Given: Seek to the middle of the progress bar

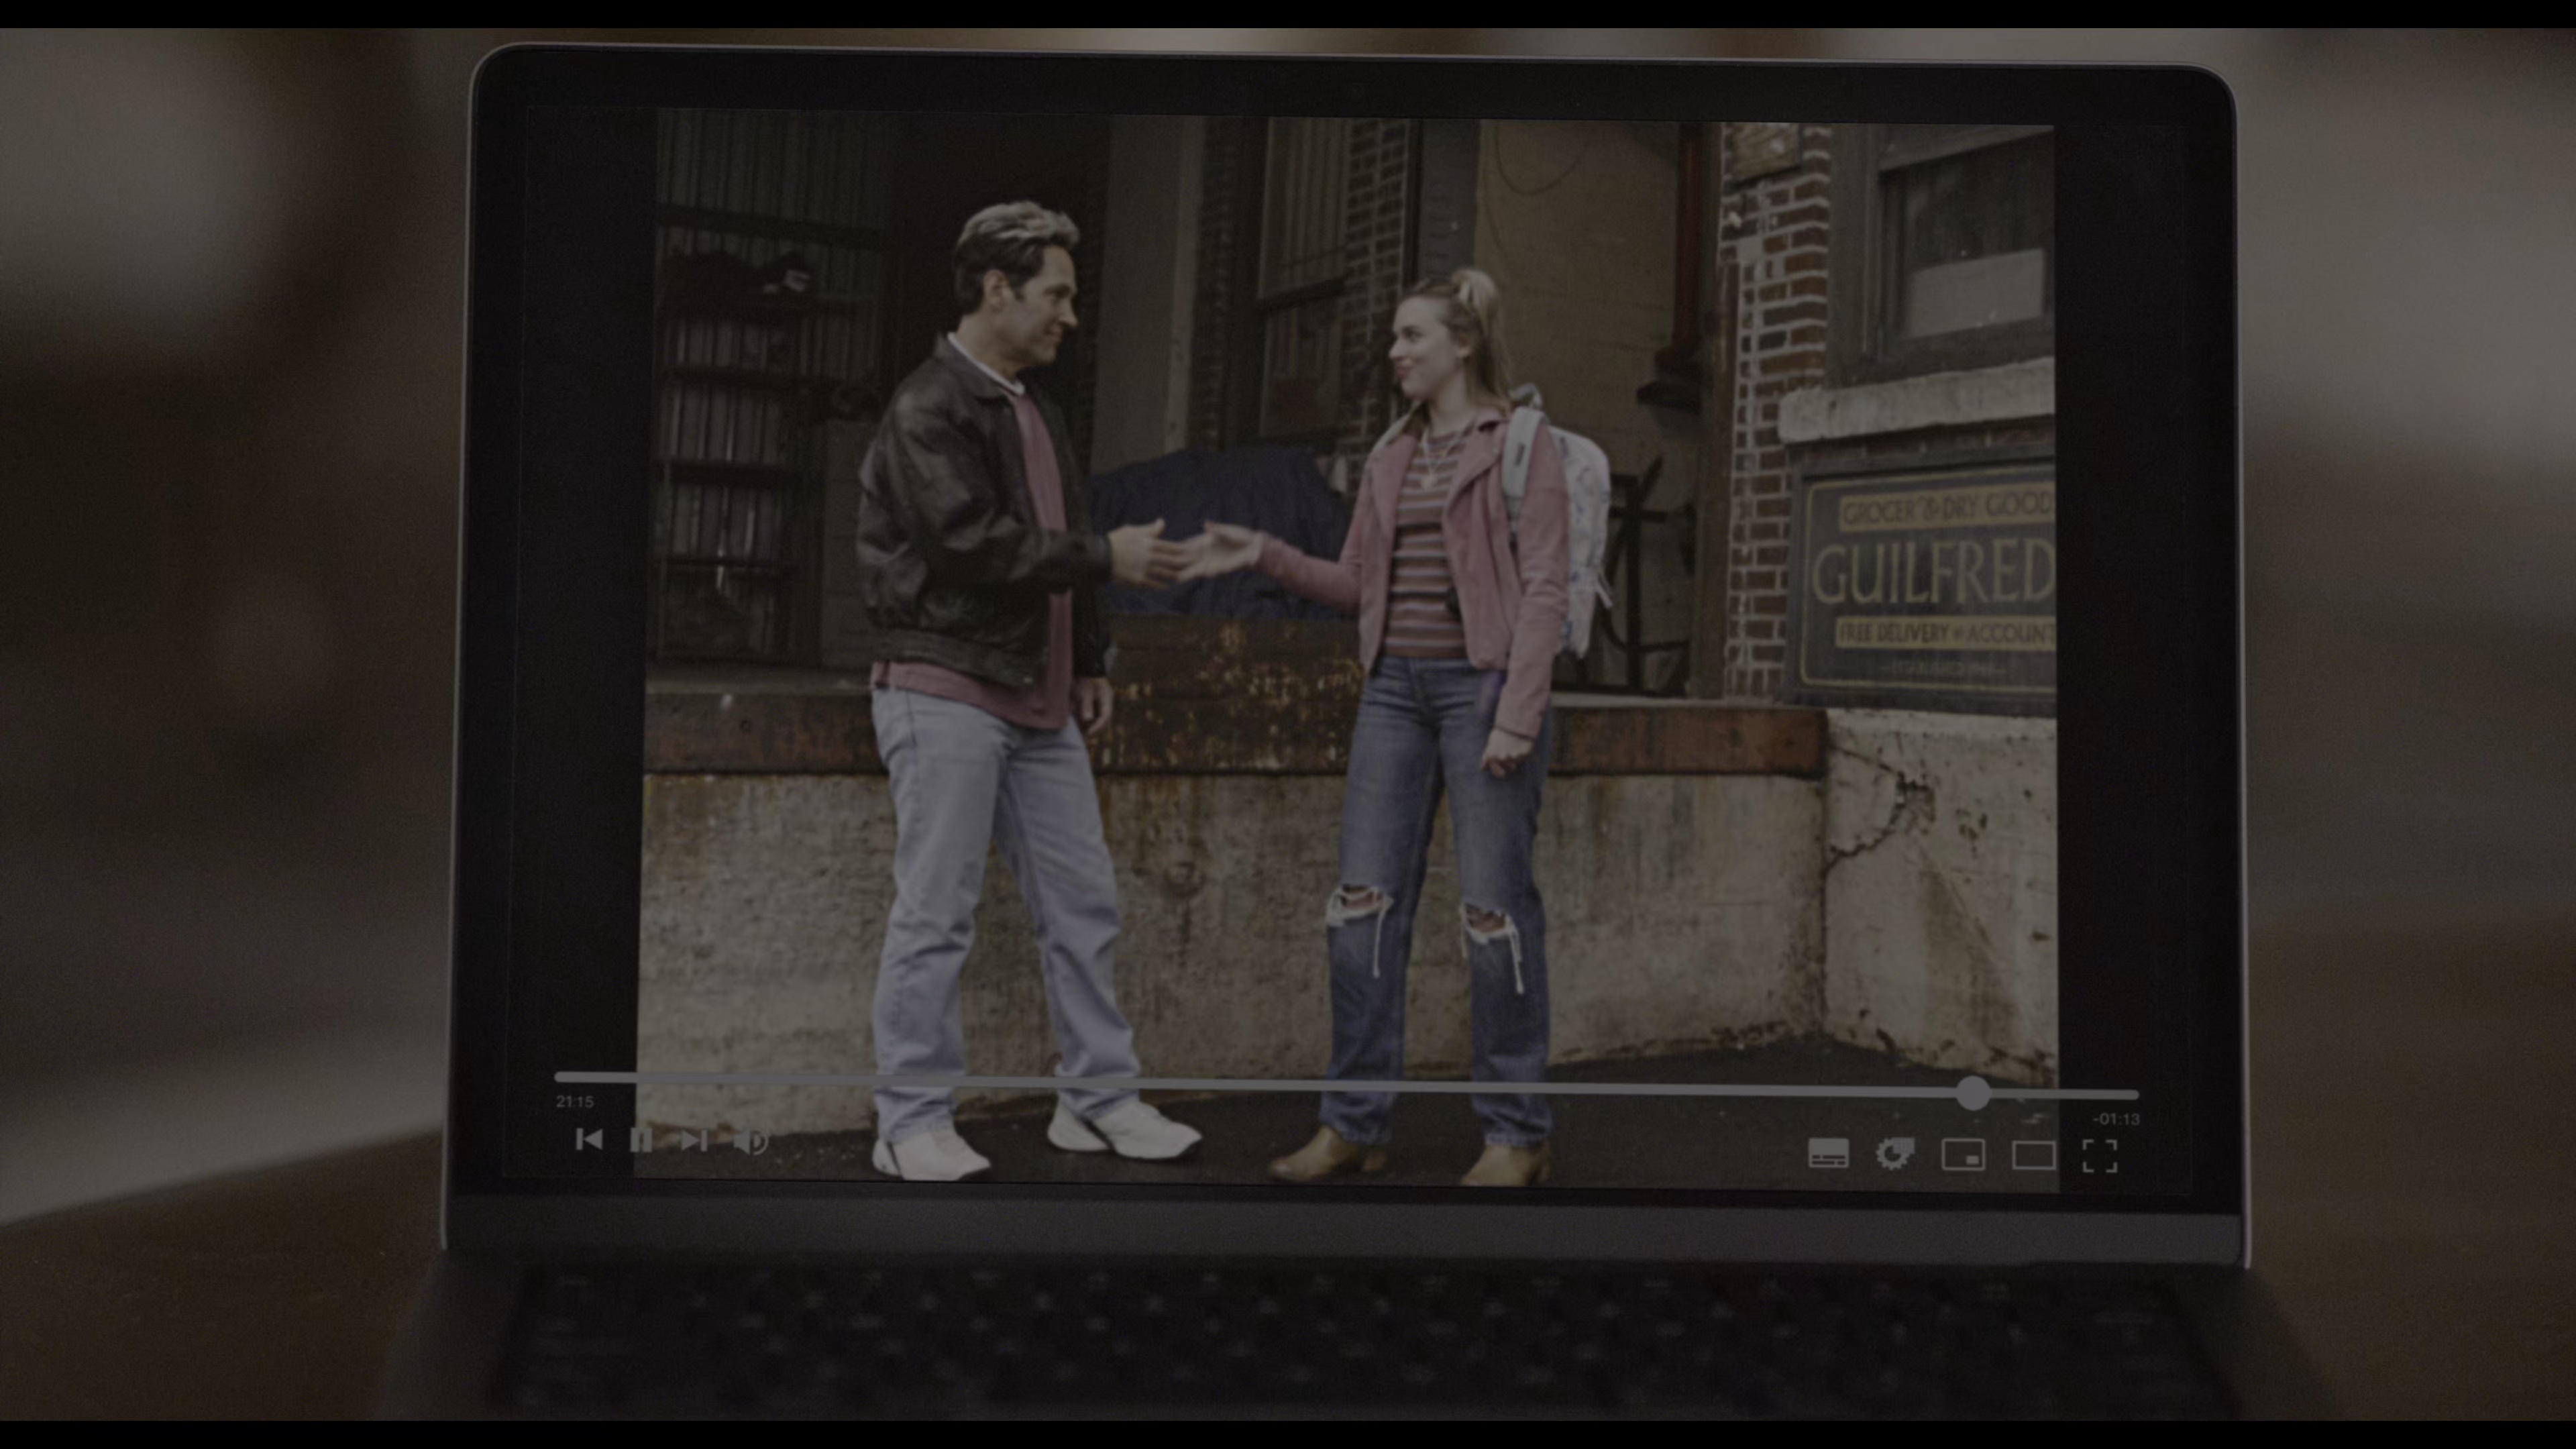Looking at the screenshot, I should 1346,1085.
